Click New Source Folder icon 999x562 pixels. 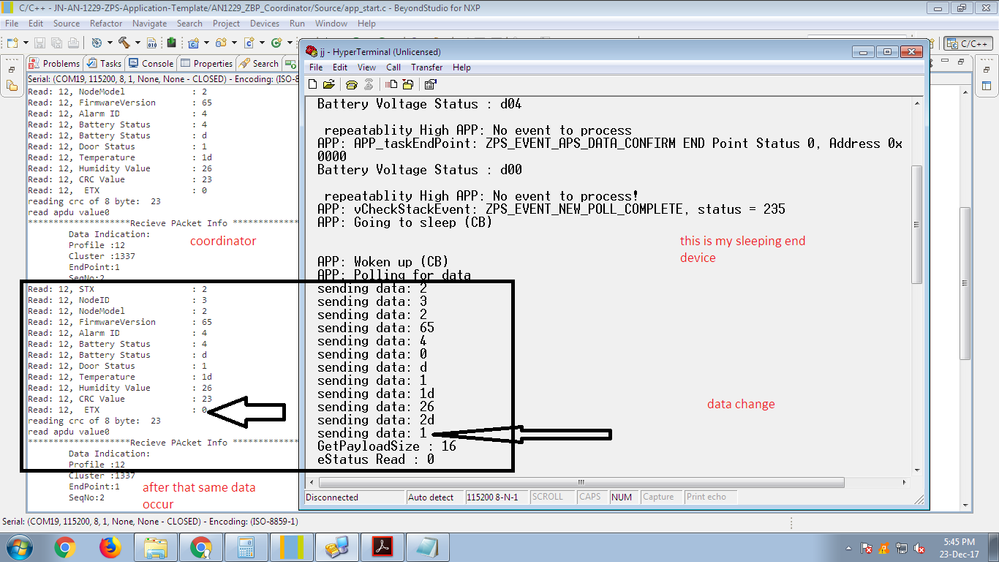click(221, 43)
